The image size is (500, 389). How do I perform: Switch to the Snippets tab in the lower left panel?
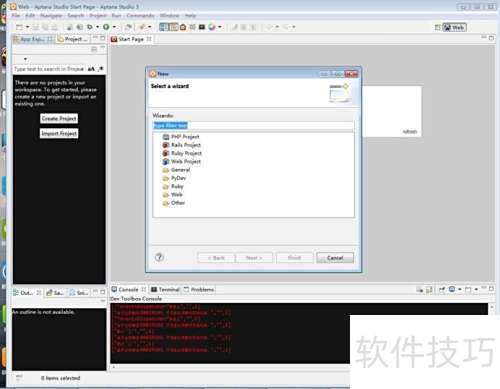click(79, 293)
